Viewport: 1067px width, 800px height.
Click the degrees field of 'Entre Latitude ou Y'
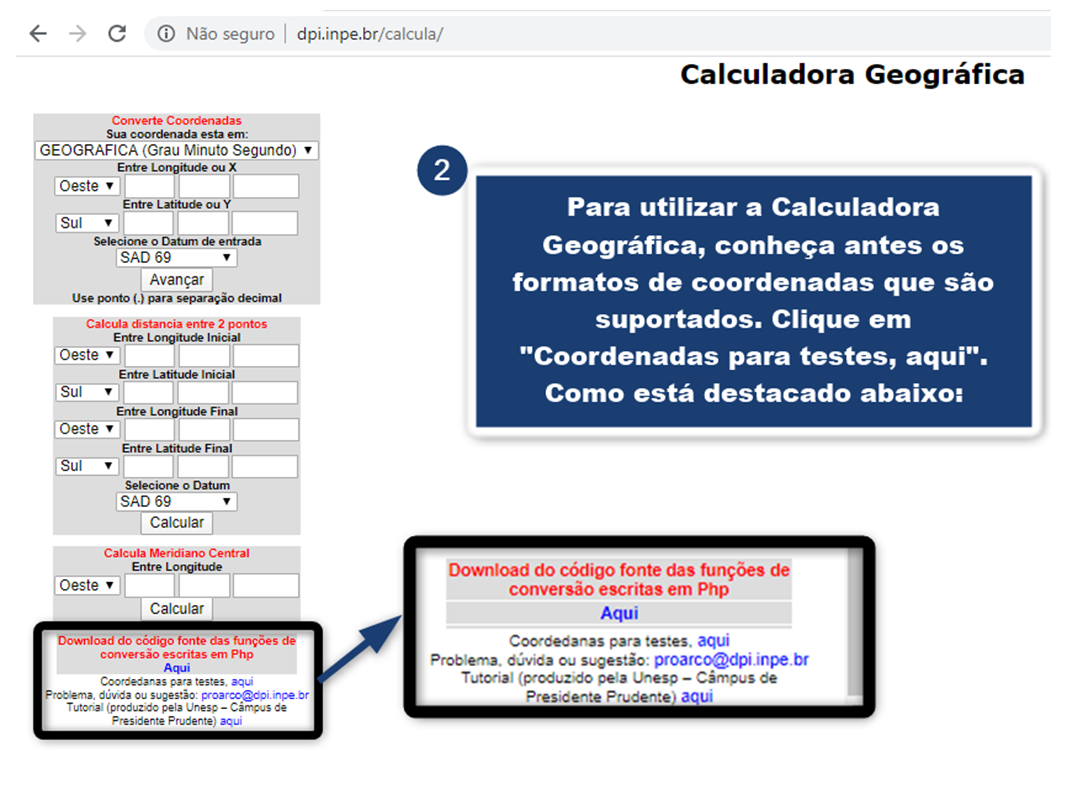coord(148,223)
